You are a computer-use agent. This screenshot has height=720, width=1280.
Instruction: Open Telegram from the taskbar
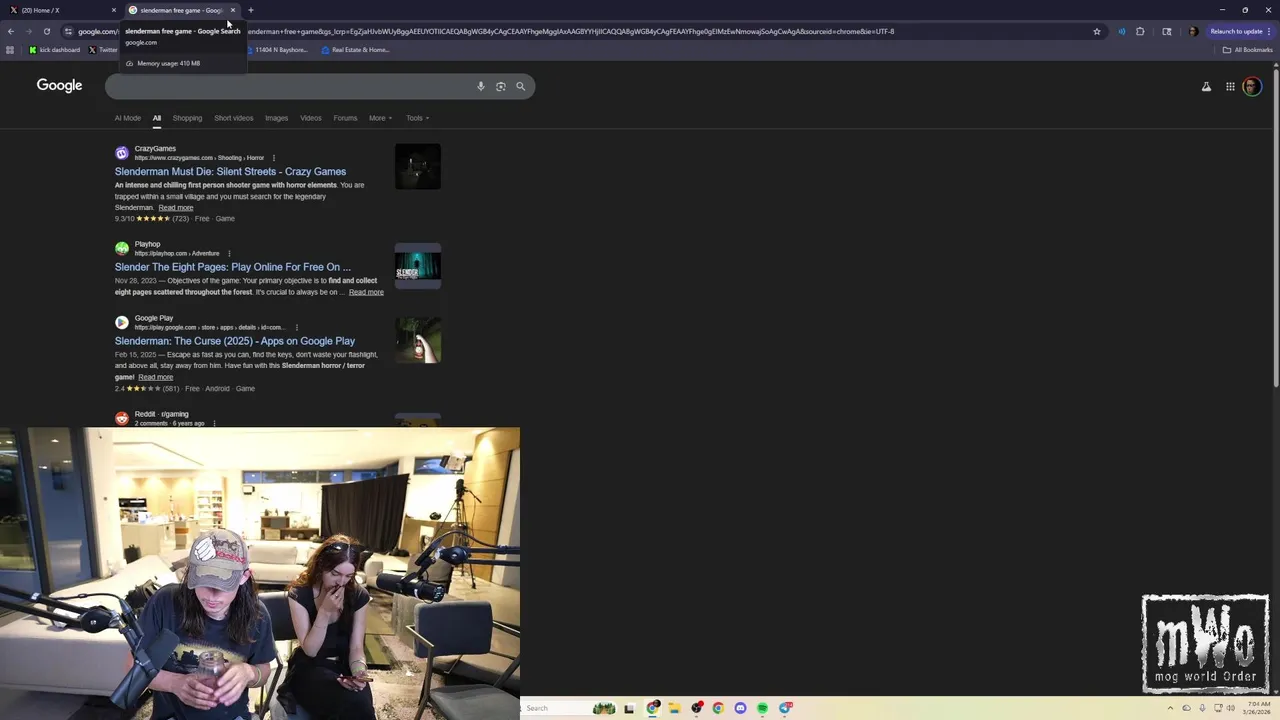click(785, 708)
